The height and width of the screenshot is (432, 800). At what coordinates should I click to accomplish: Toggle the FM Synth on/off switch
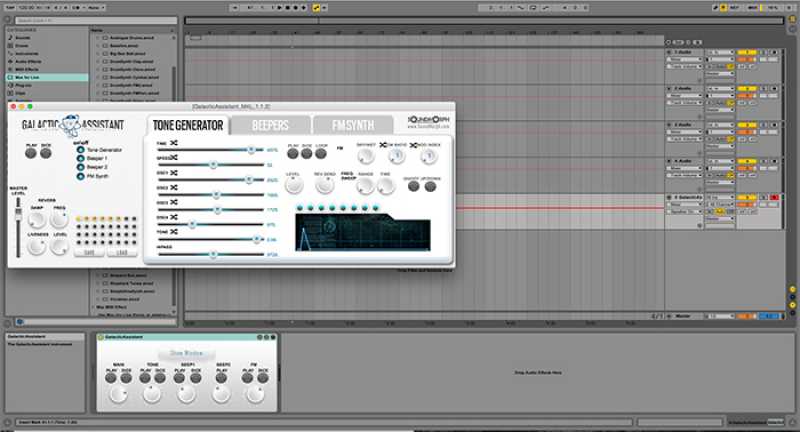[80, 176]
